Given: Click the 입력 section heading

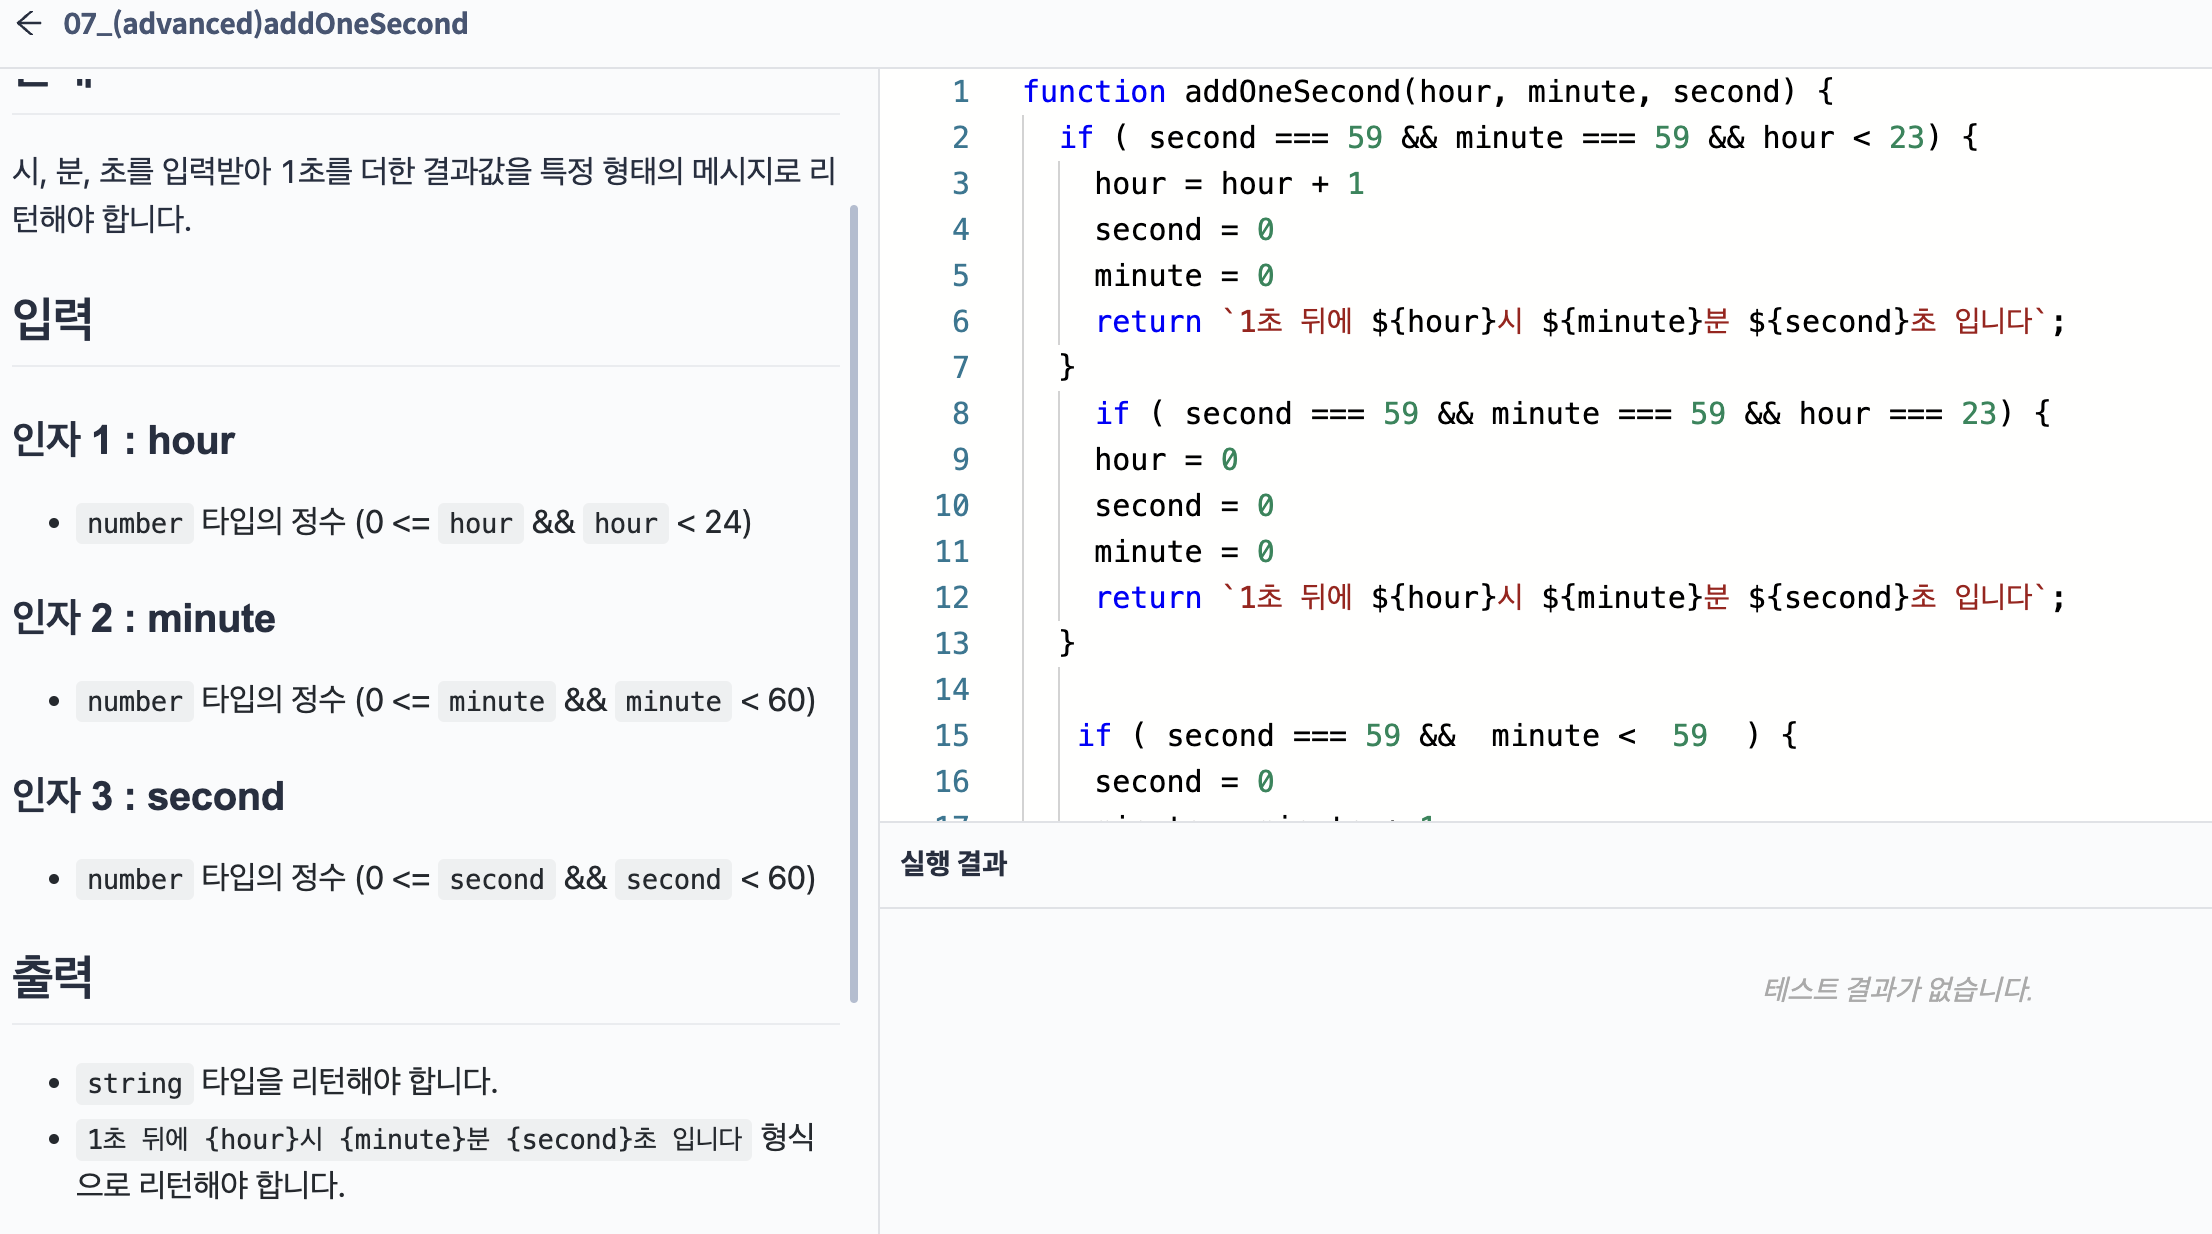Looking at the screenshot, I should (52, 320).
